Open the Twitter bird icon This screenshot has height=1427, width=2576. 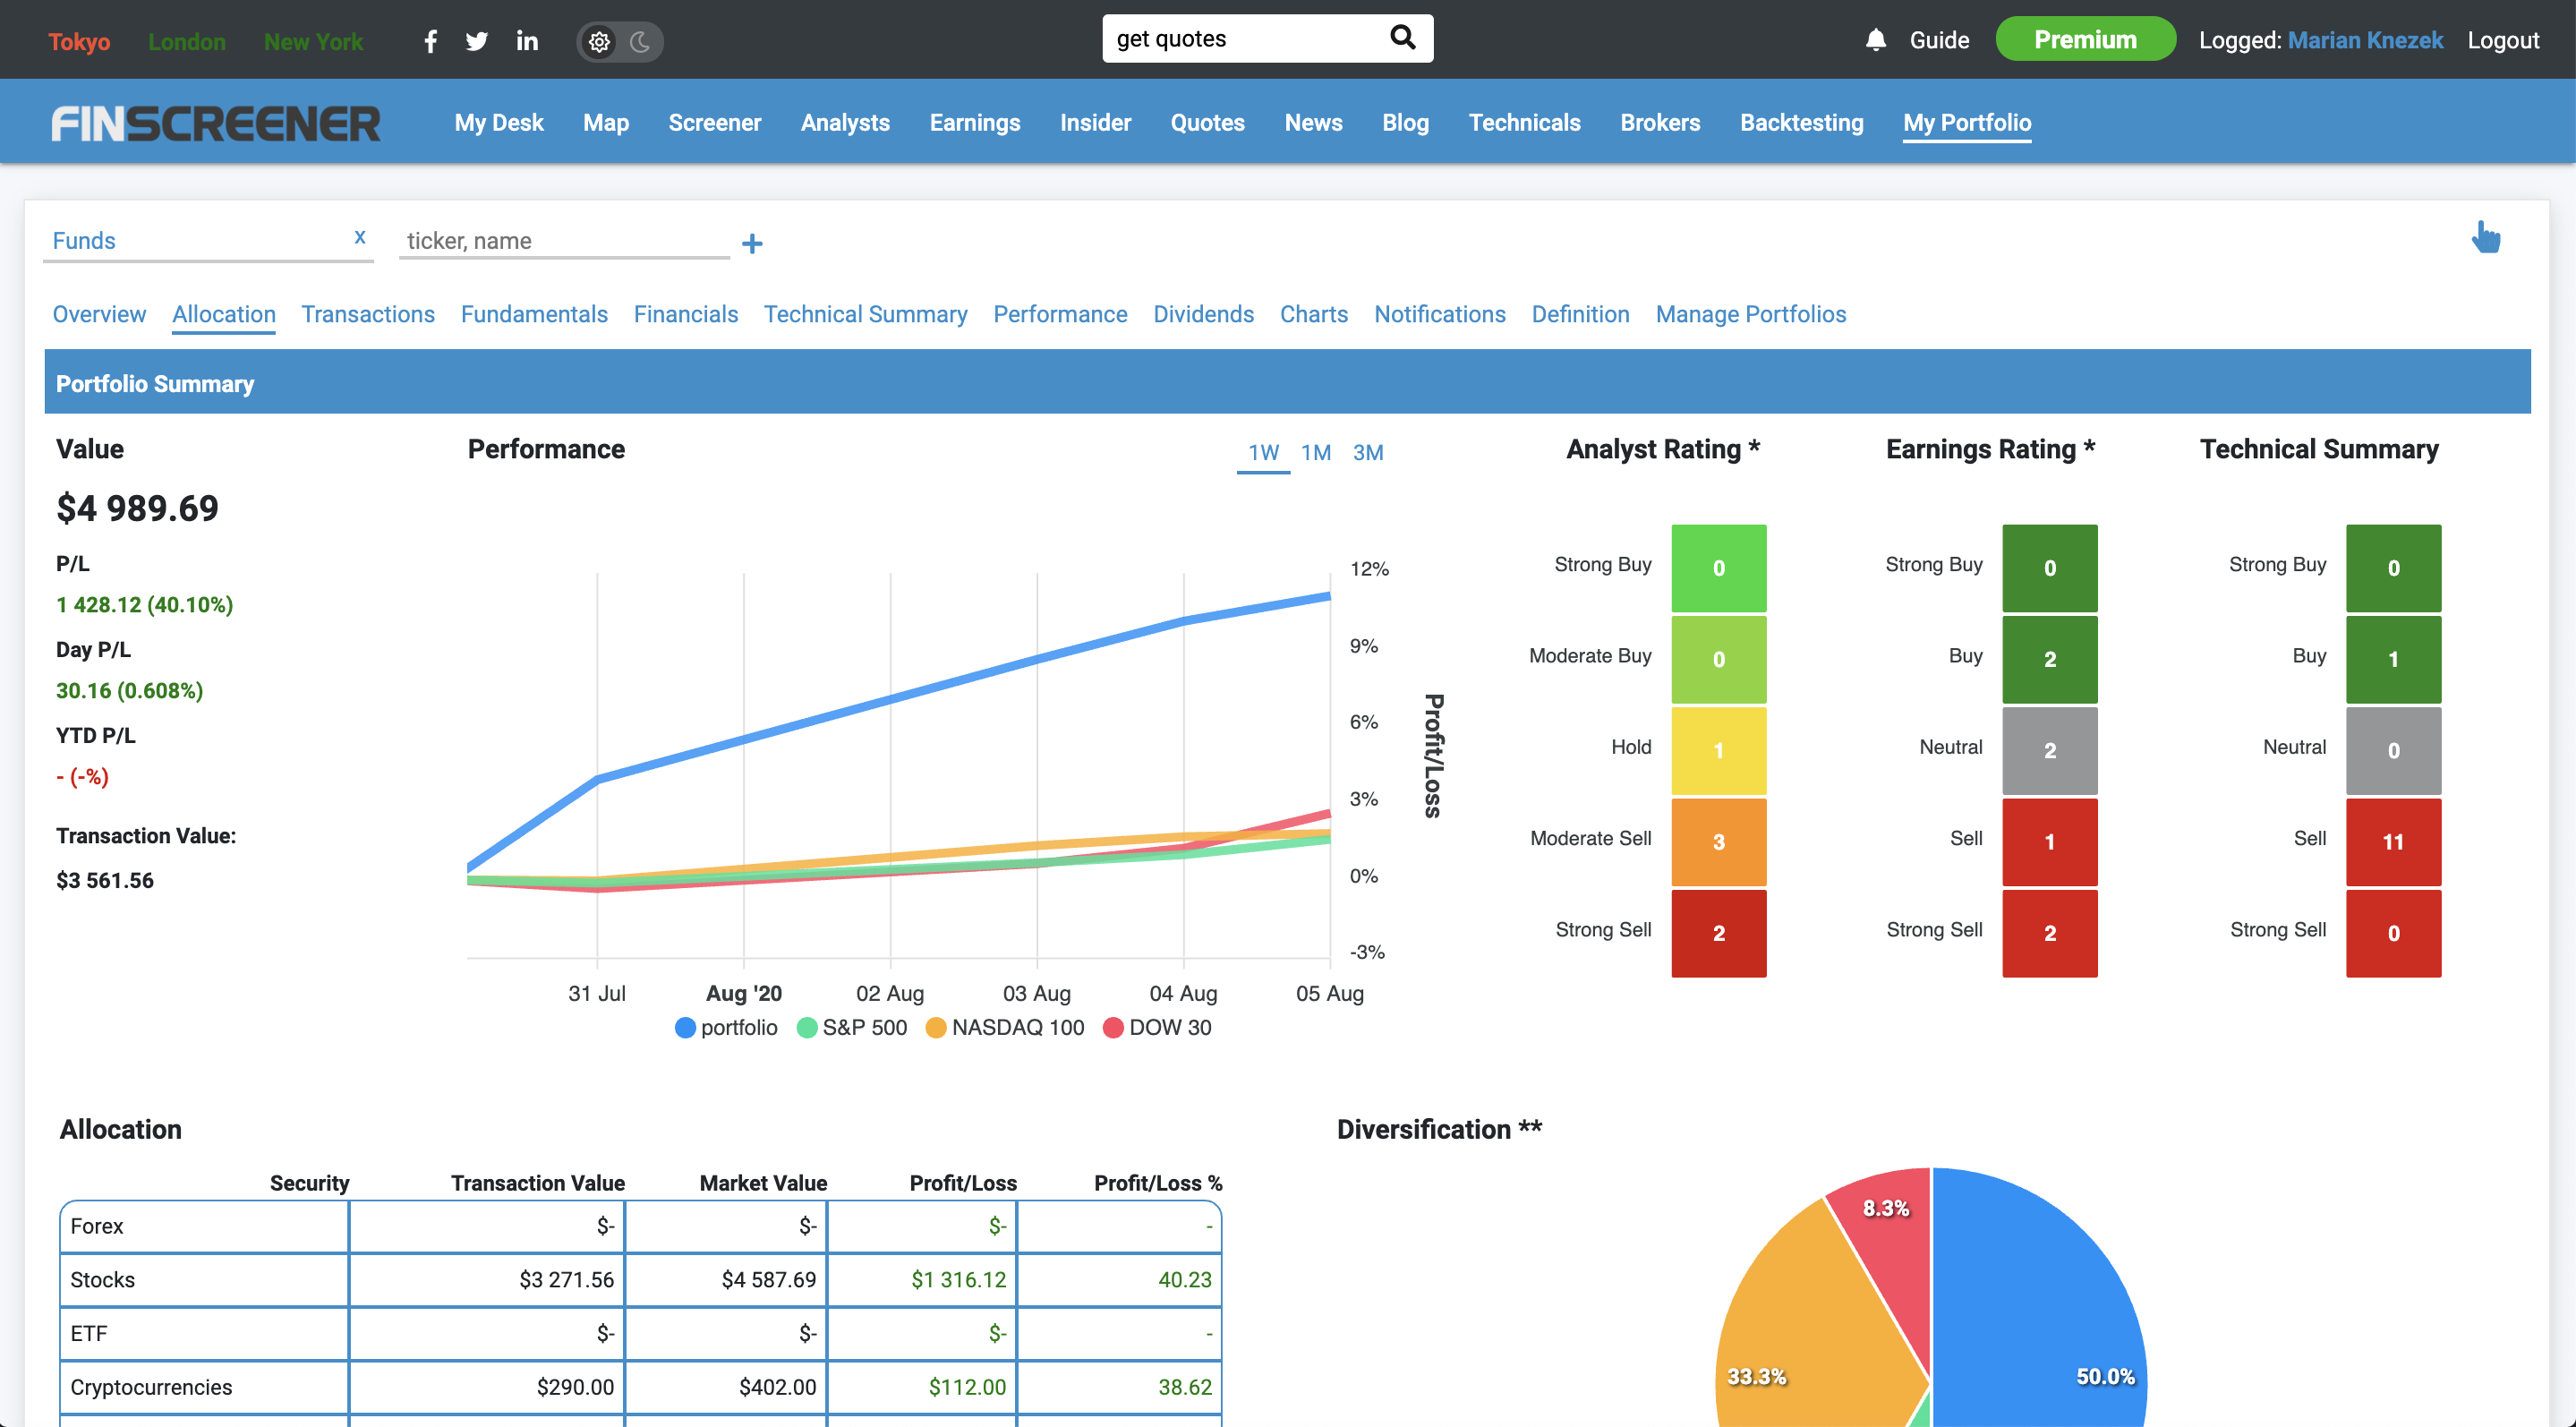pos(477,41)
